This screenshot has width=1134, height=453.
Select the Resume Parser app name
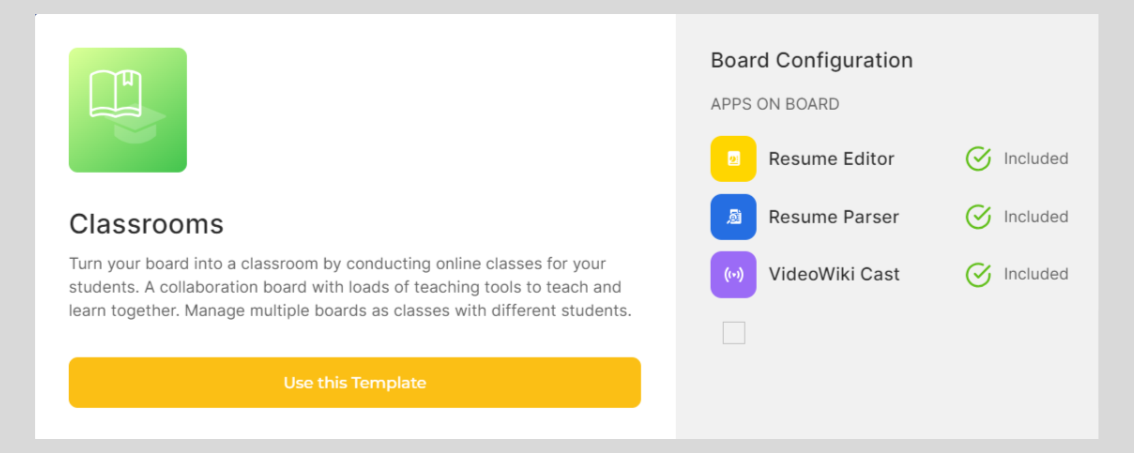click(x=833, y=217)
